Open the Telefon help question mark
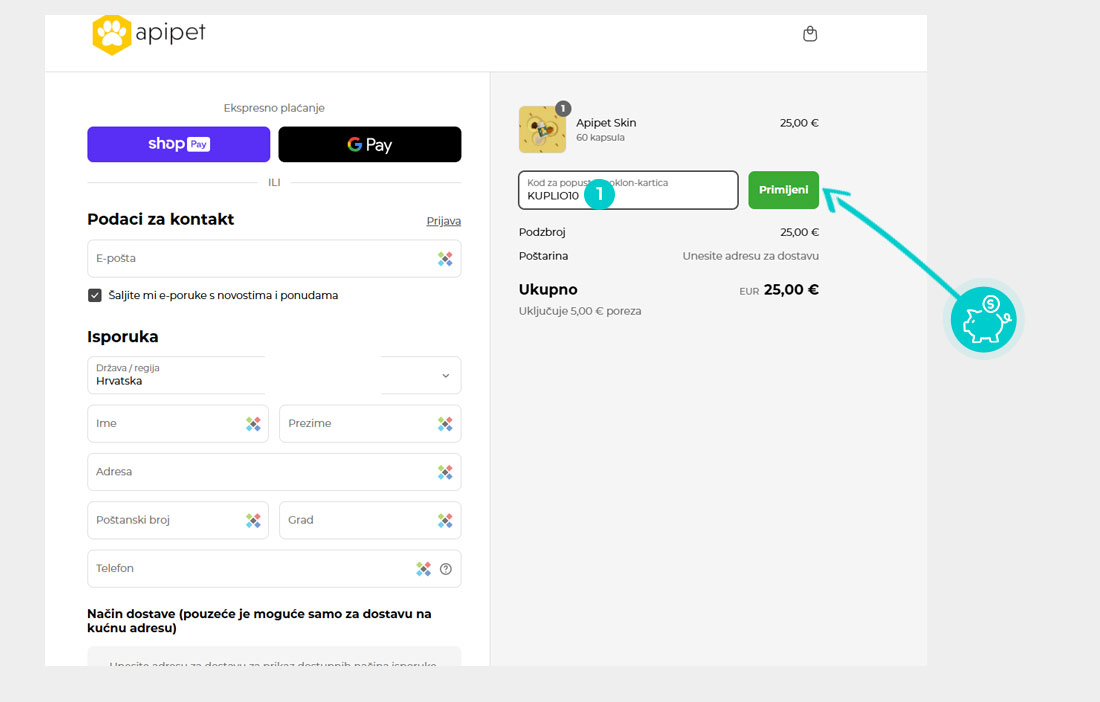This screenshot has width=1100, height=702. coord(445,569)
